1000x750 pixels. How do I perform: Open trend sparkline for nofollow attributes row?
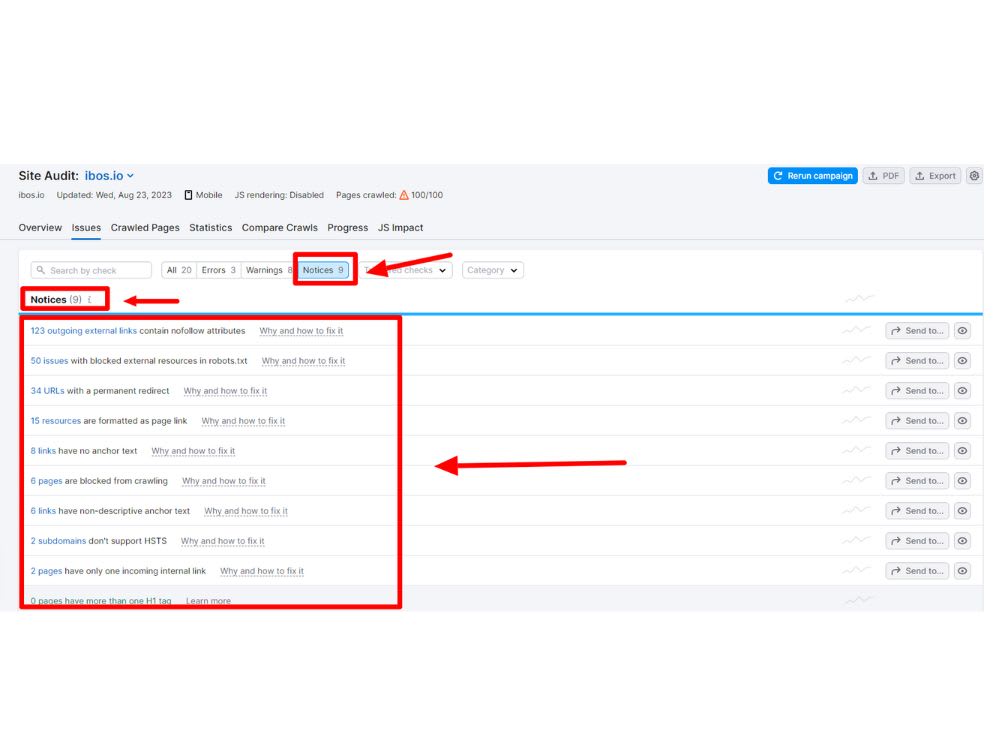click(x=856, y=330)
